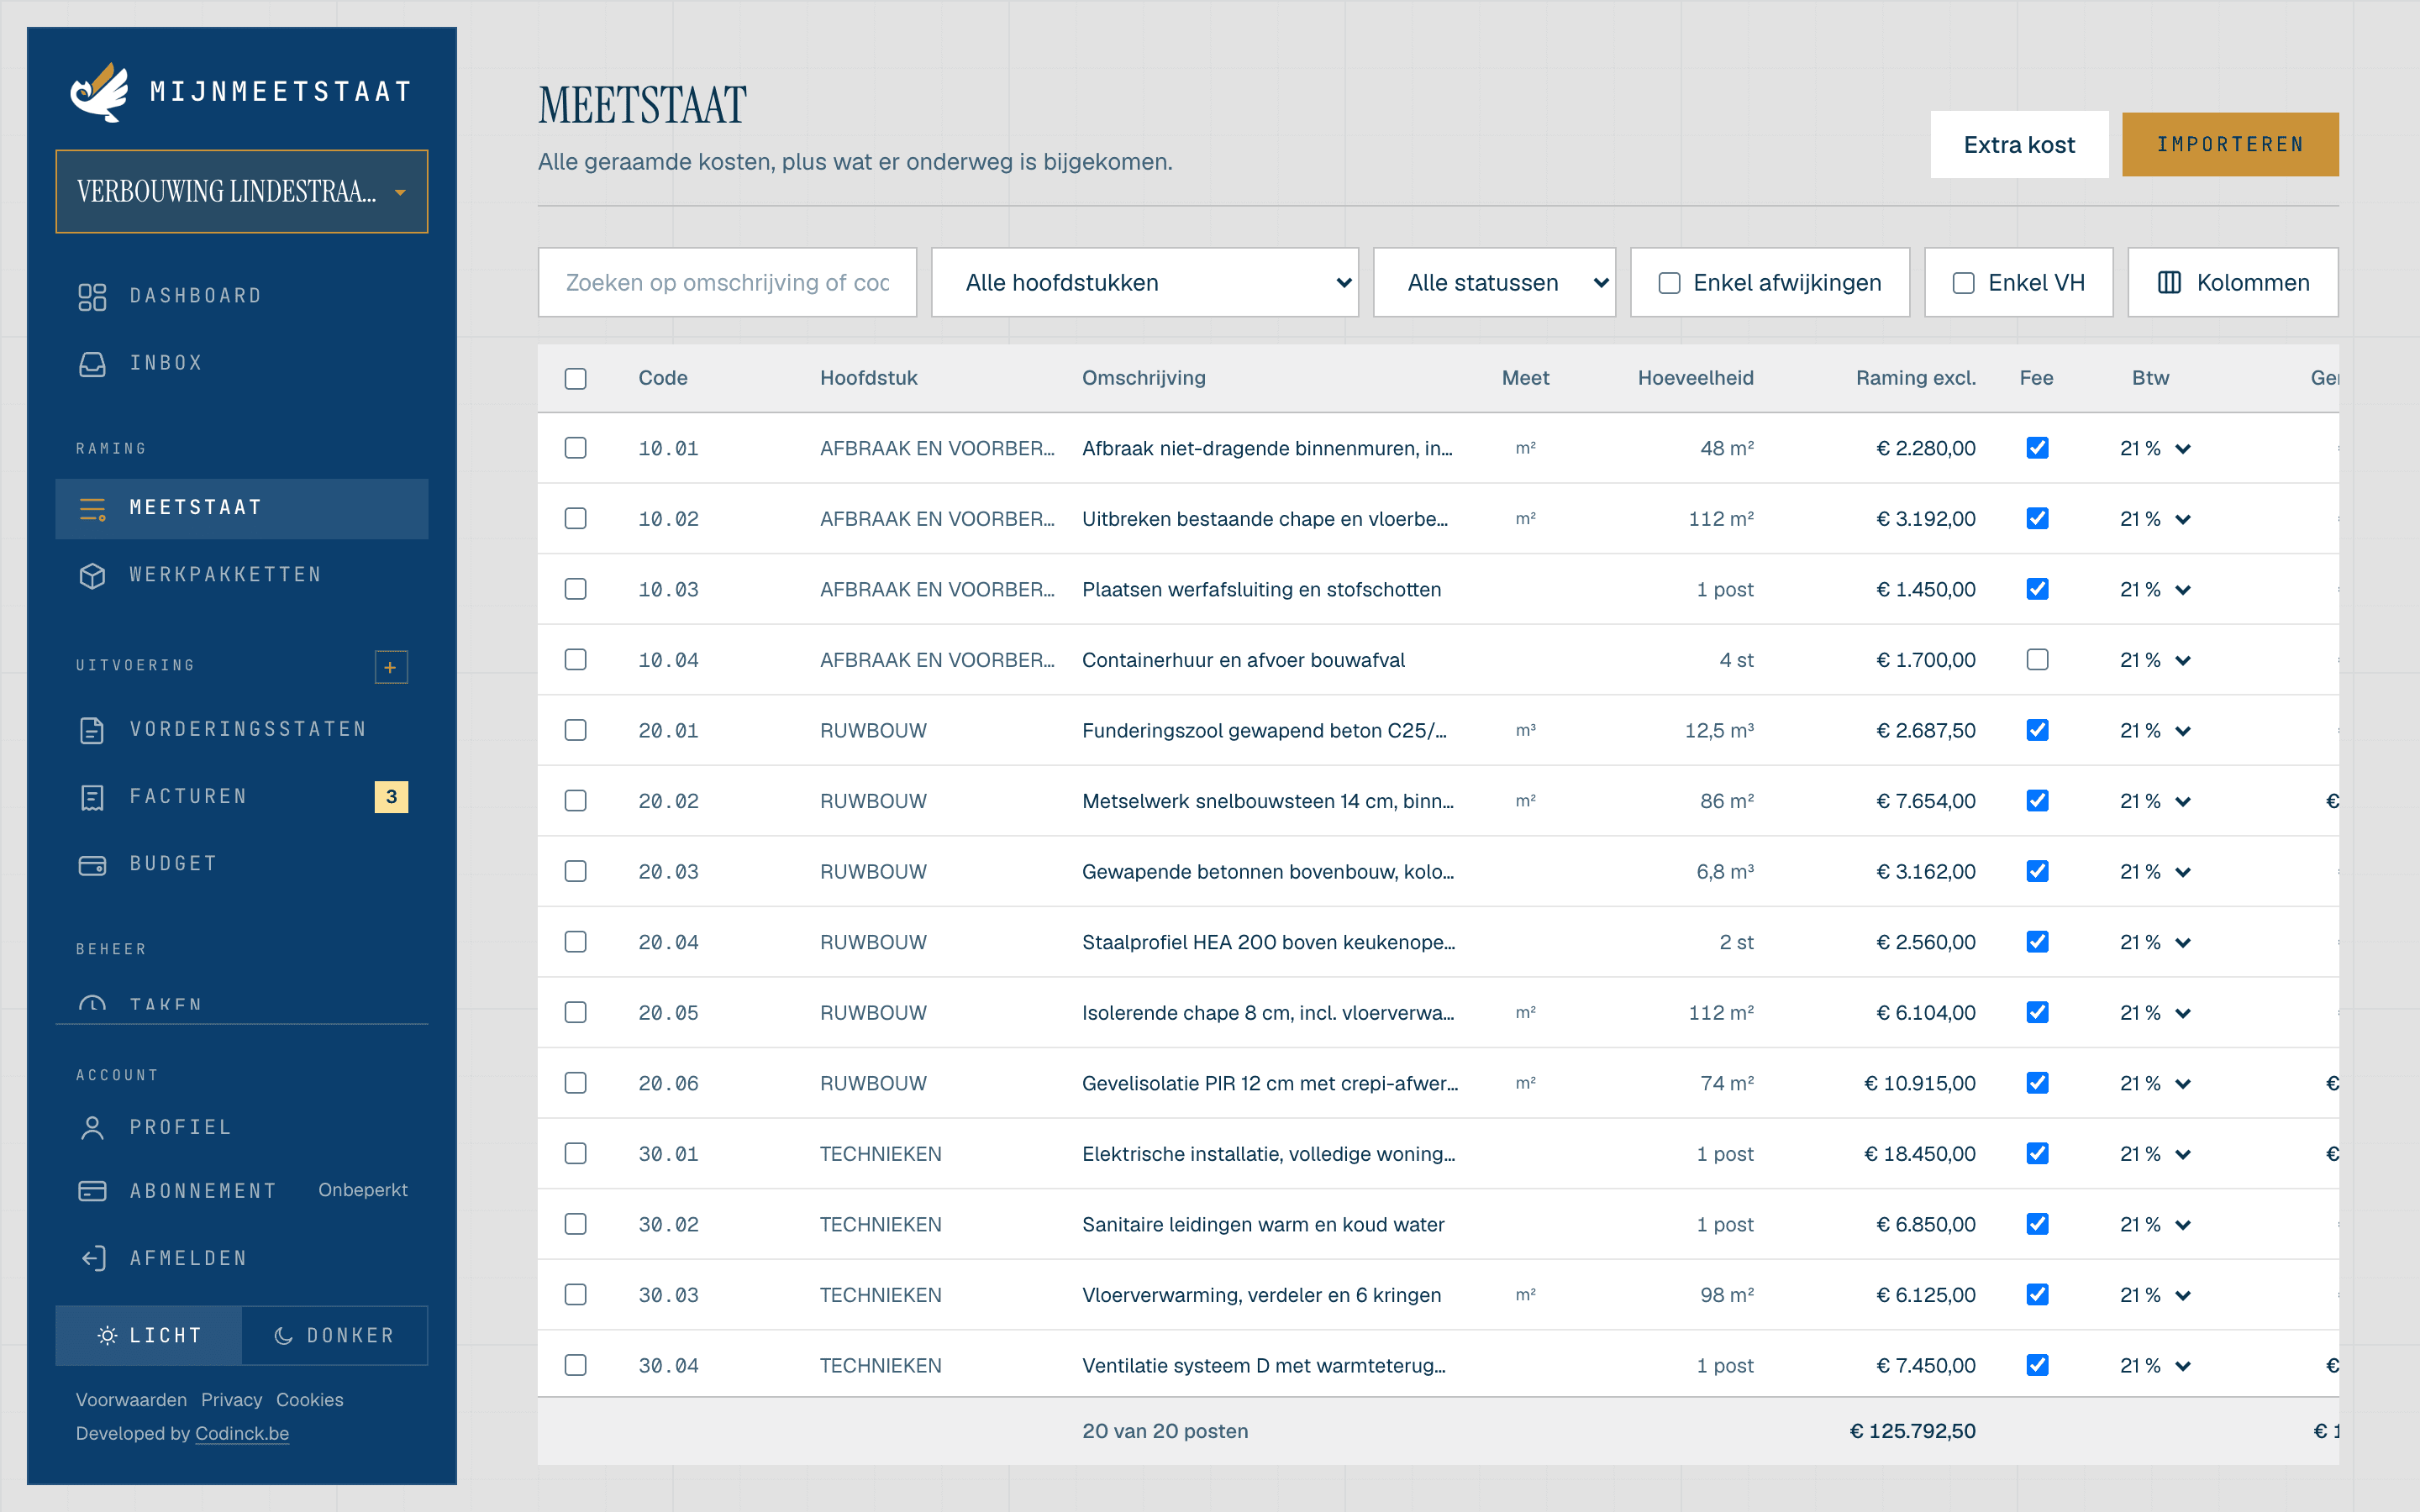Click the MijnMeetstaat swan logo
This screenshot has width=2420, height=1512.
click(100, 92)
